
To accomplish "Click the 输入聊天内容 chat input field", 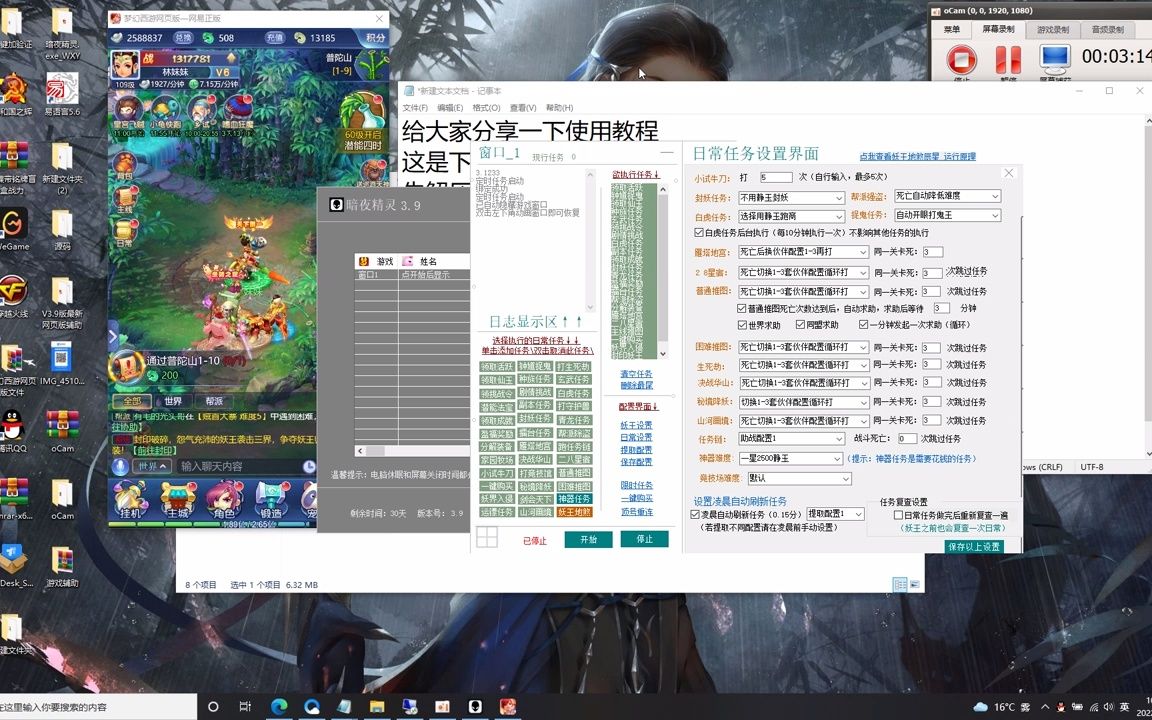I will pos(210,466).
